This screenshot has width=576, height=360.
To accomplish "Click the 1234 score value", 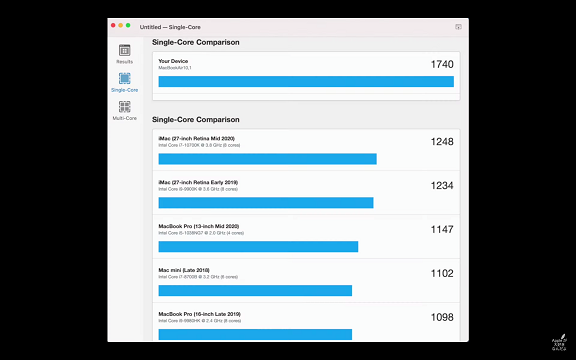I will tap(442, 186).
